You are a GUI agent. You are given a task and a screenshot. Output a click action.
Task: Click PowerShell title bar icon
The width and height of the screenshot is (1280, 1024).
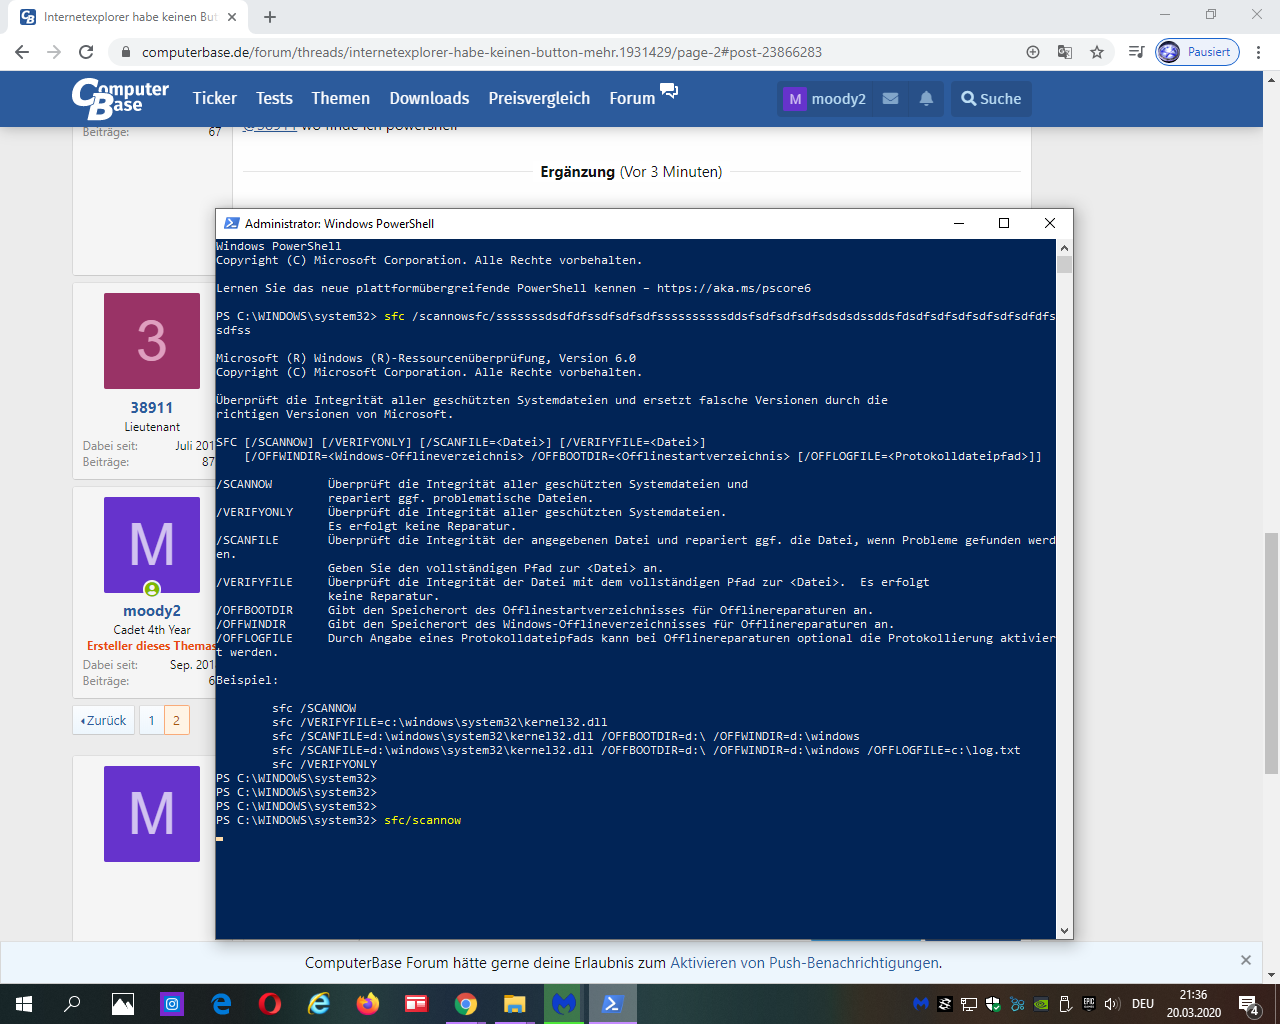coord(231,223)
